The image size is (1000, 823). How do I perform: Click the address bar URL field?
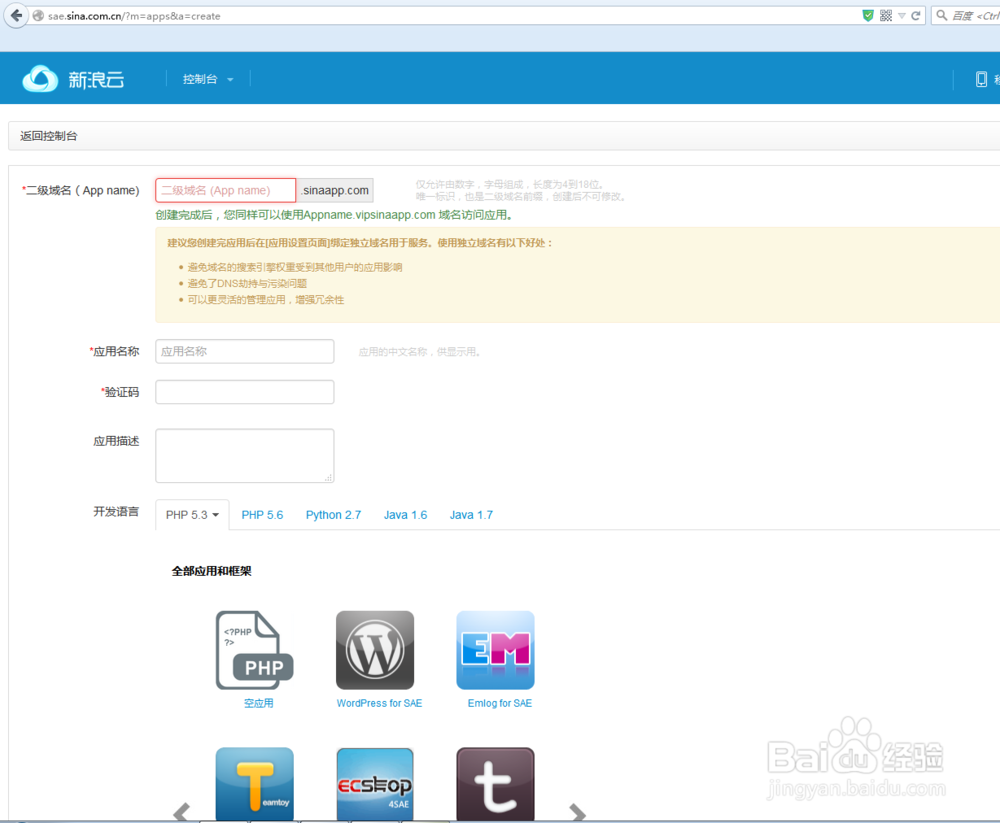(x=446, y=16)
